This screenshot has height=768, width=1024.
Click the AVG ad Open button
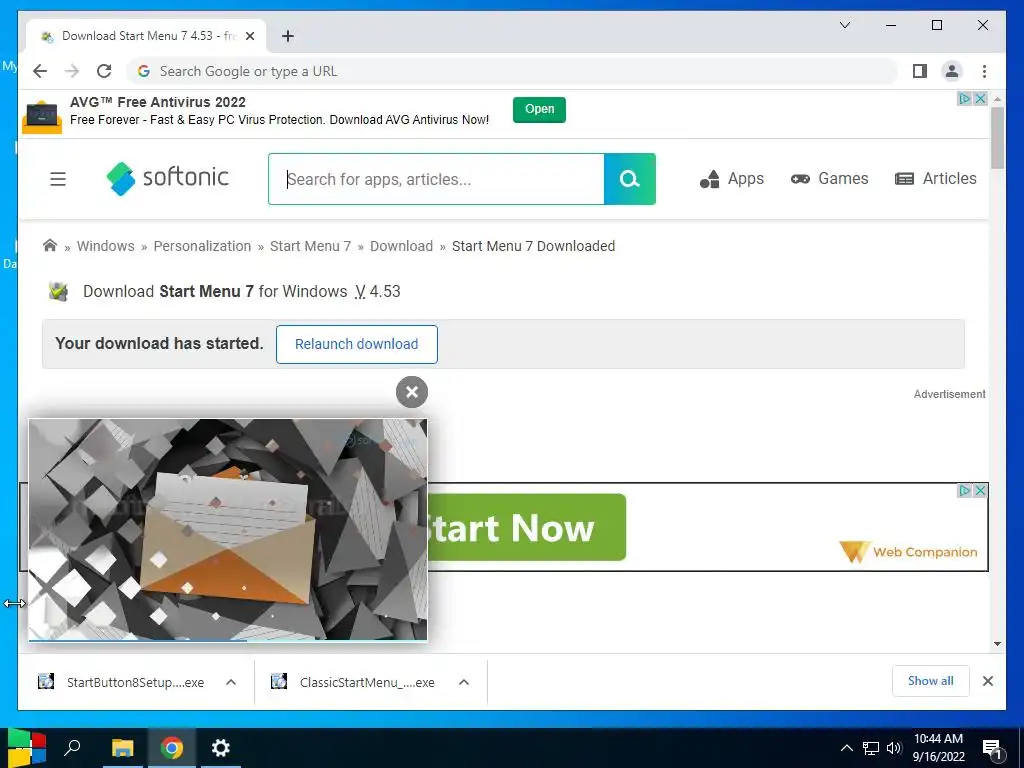coord(539,109)
